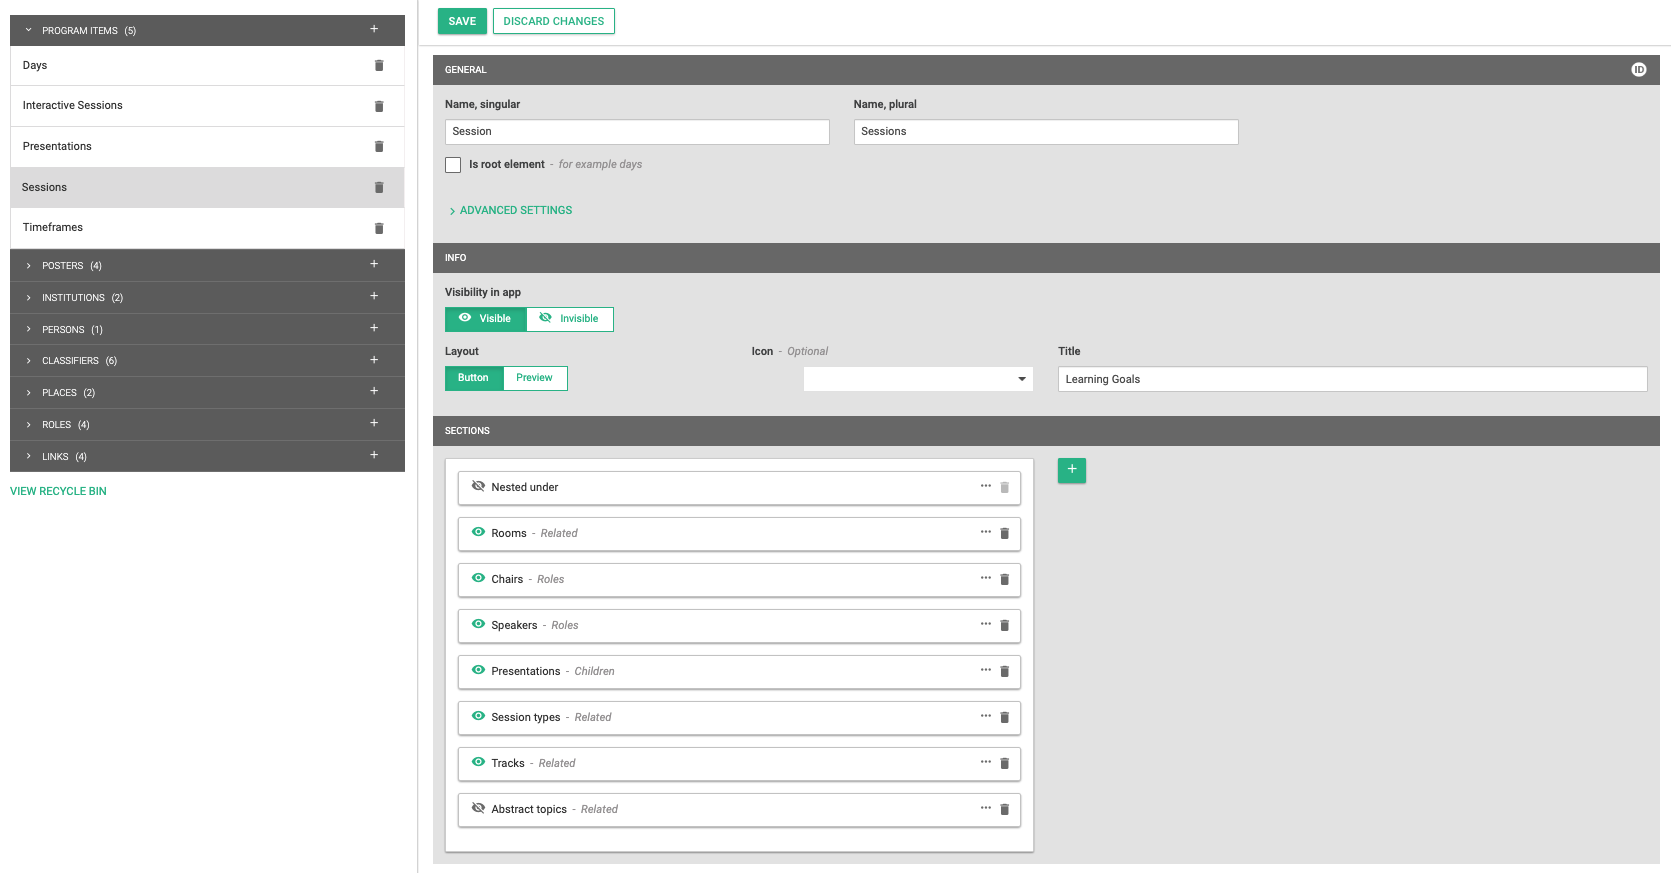Click Discard Changes button
Screen dimensions: 1671x873
pyautogui.click(x=554, y=21)
